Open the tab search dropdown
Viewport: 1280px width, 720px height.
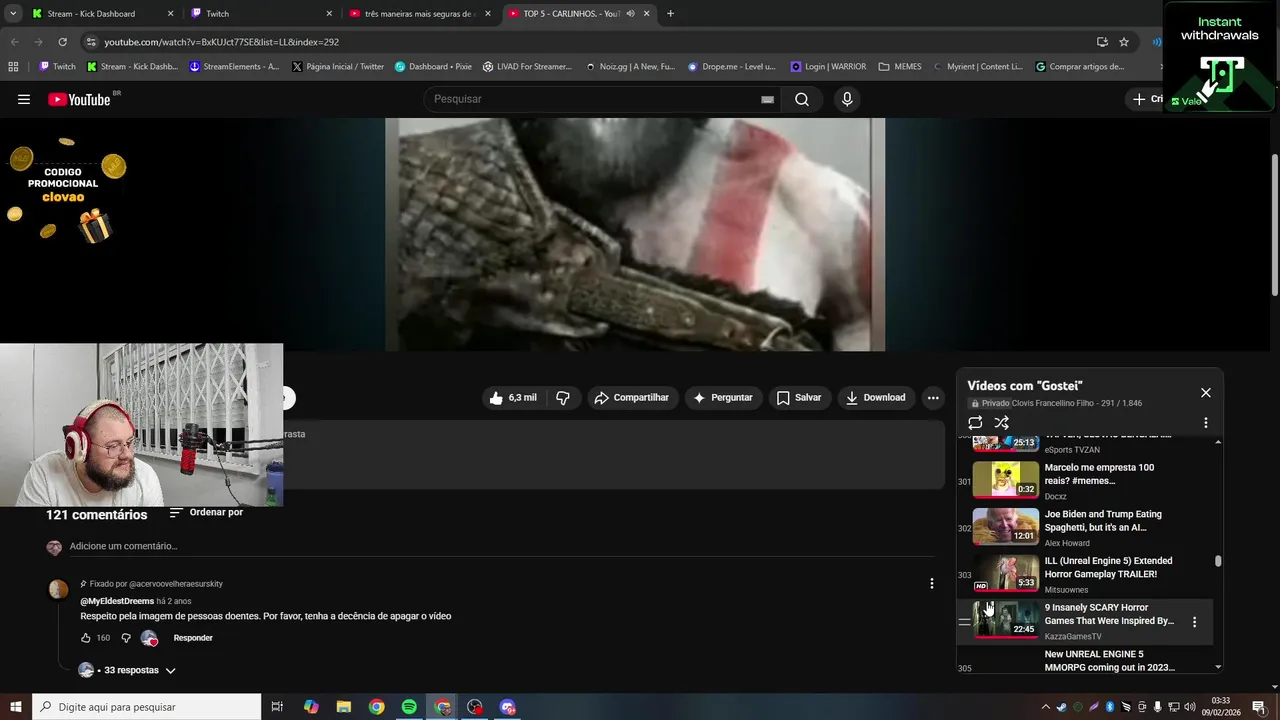coord(13,14)
